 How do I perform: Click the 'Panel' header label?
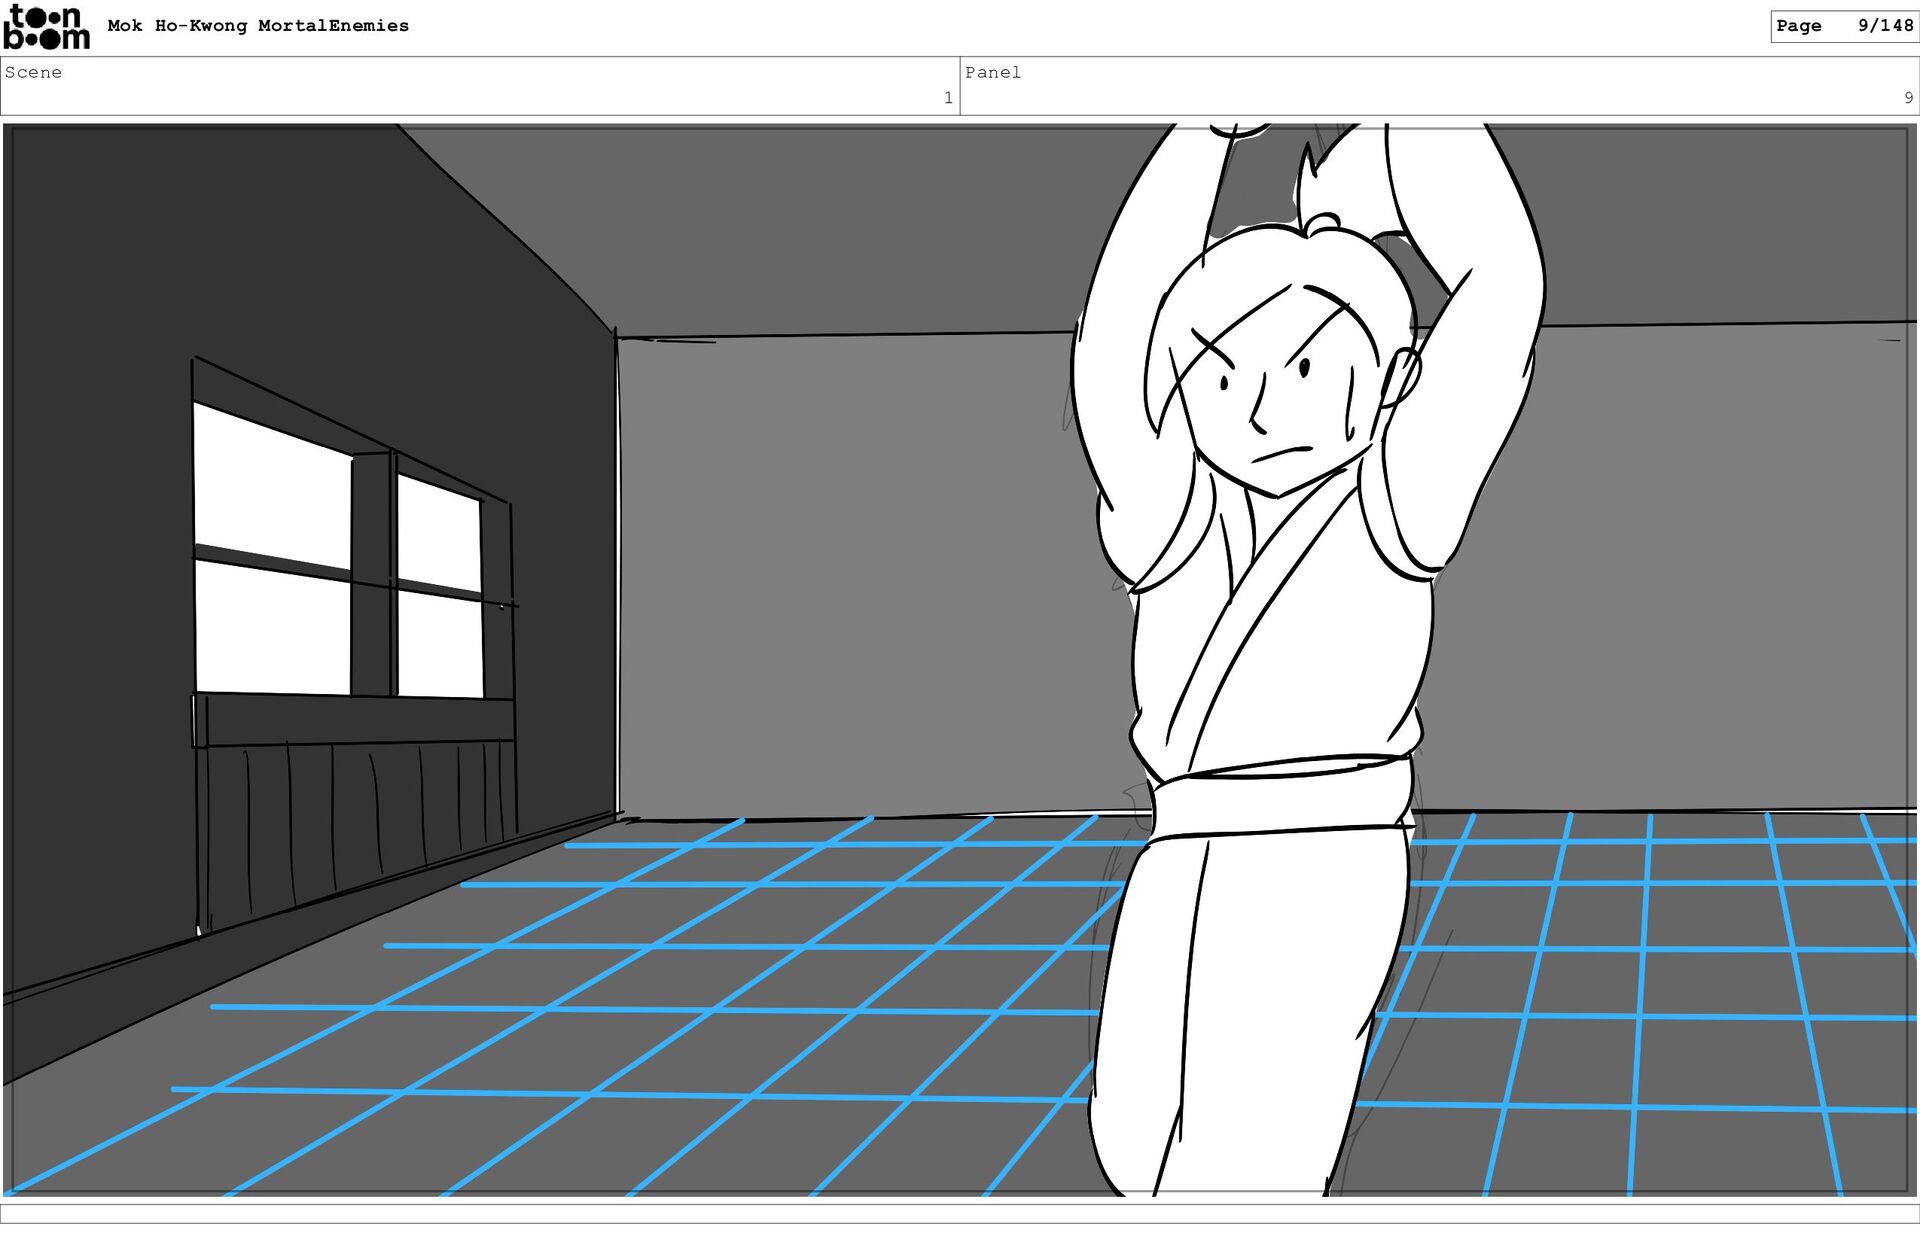pyautogui.click(x=993, y=72)
